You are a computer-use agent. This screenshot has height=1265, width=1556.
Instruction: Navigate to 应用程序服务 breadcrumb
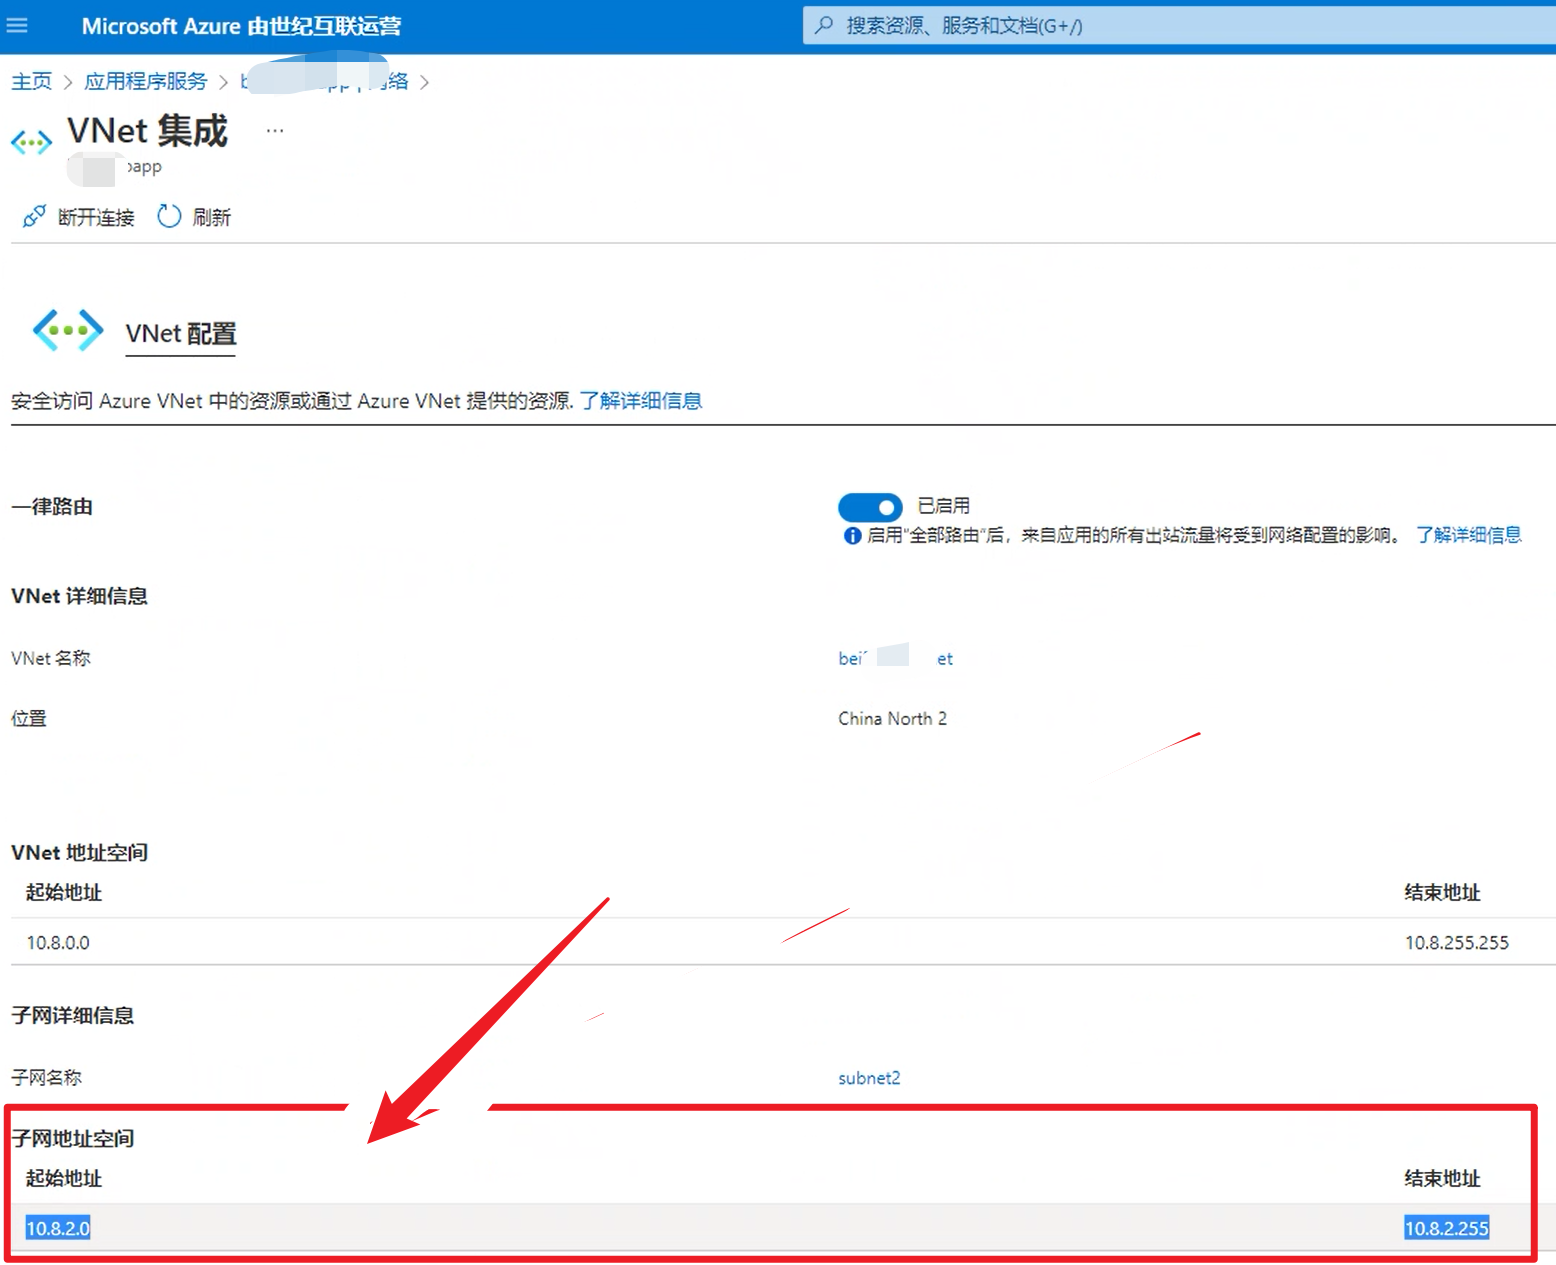[145, 82]
